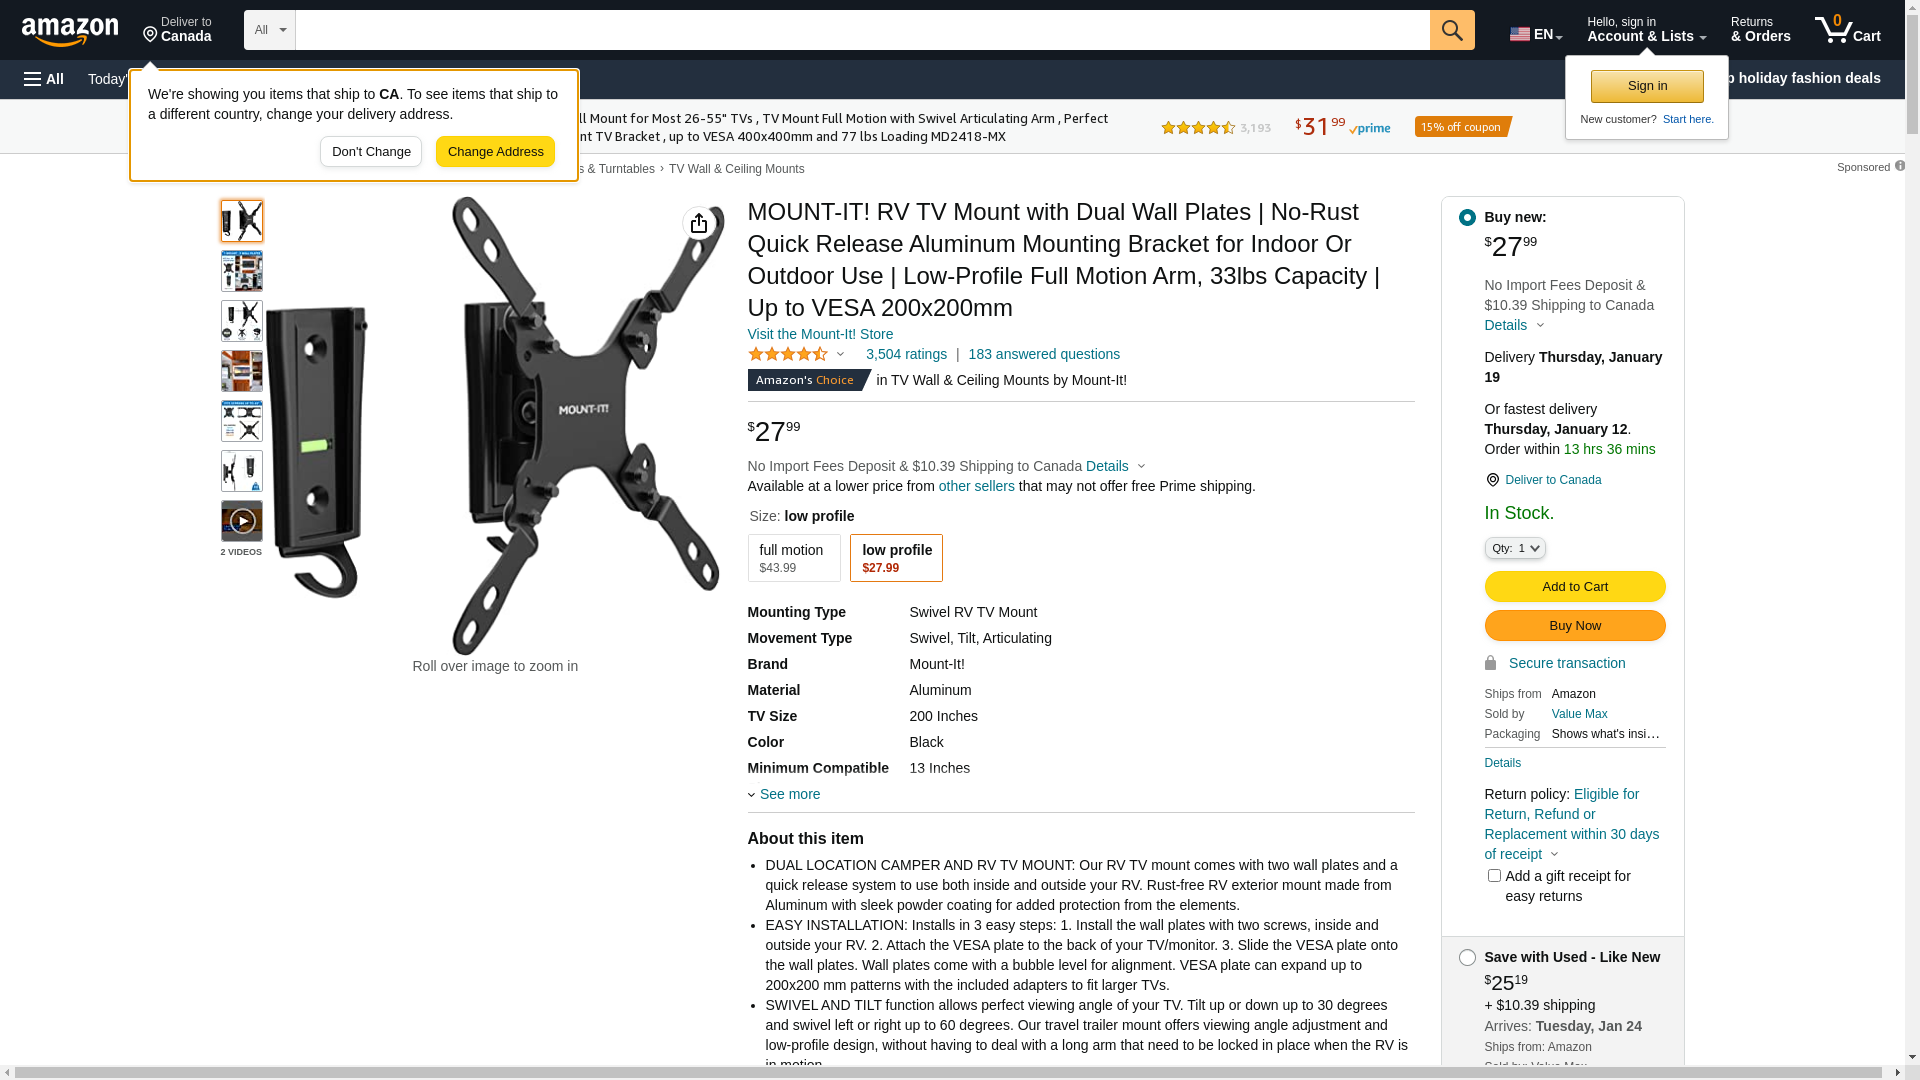This screenshot has width=1920, height=1080.
Task: Check Add a gift receipt checkbox
Action: click(1494, 876)
